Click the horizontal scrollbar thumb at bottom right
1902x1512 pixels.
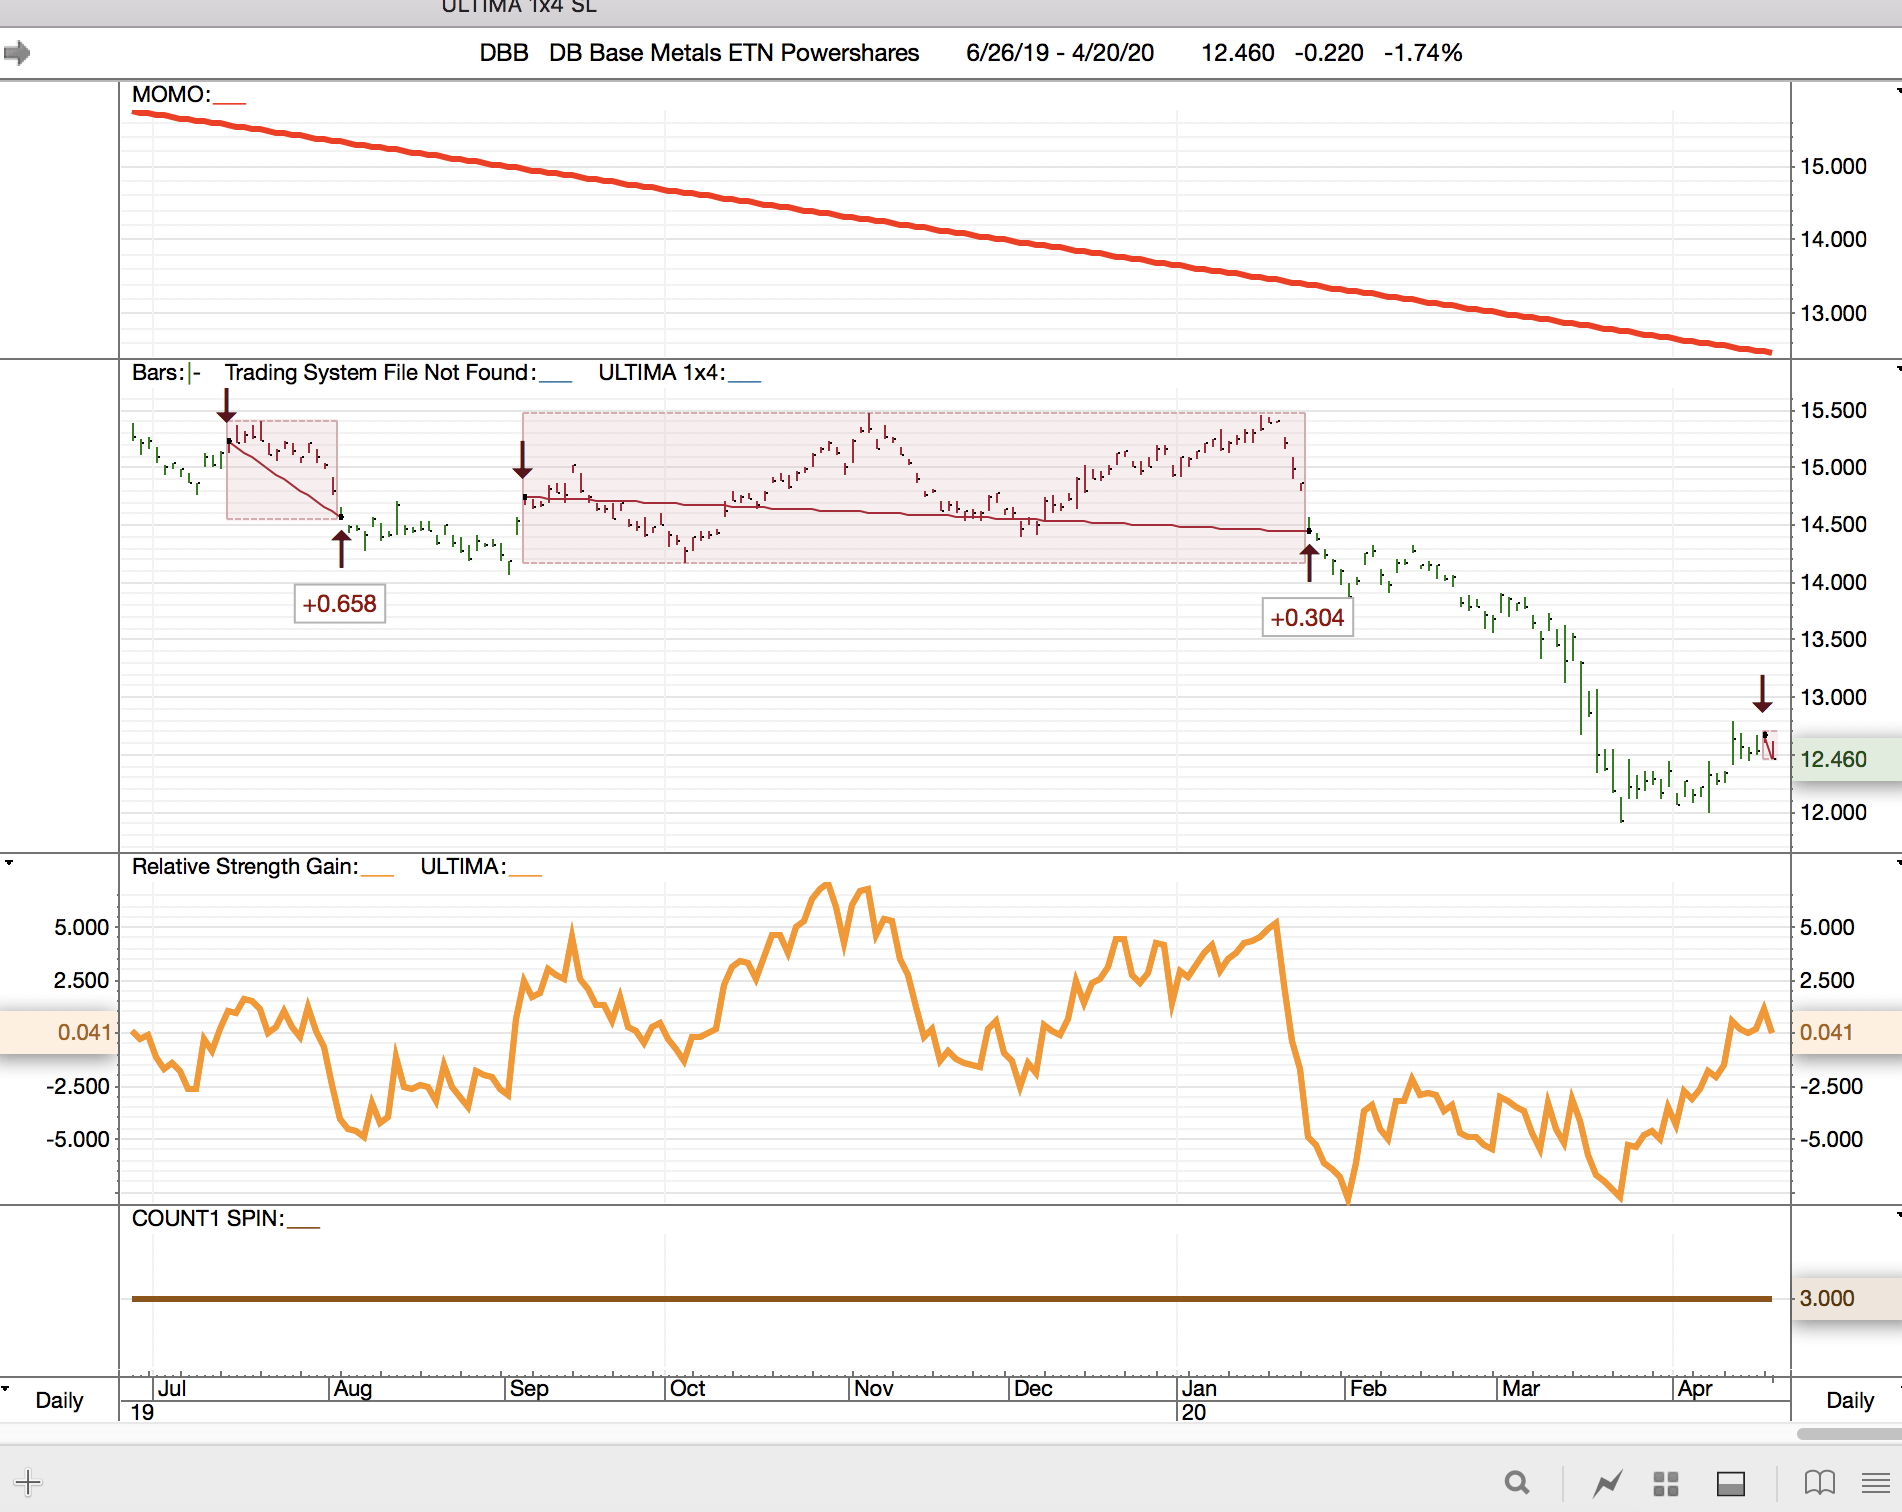click(x=1849, y=1434)
